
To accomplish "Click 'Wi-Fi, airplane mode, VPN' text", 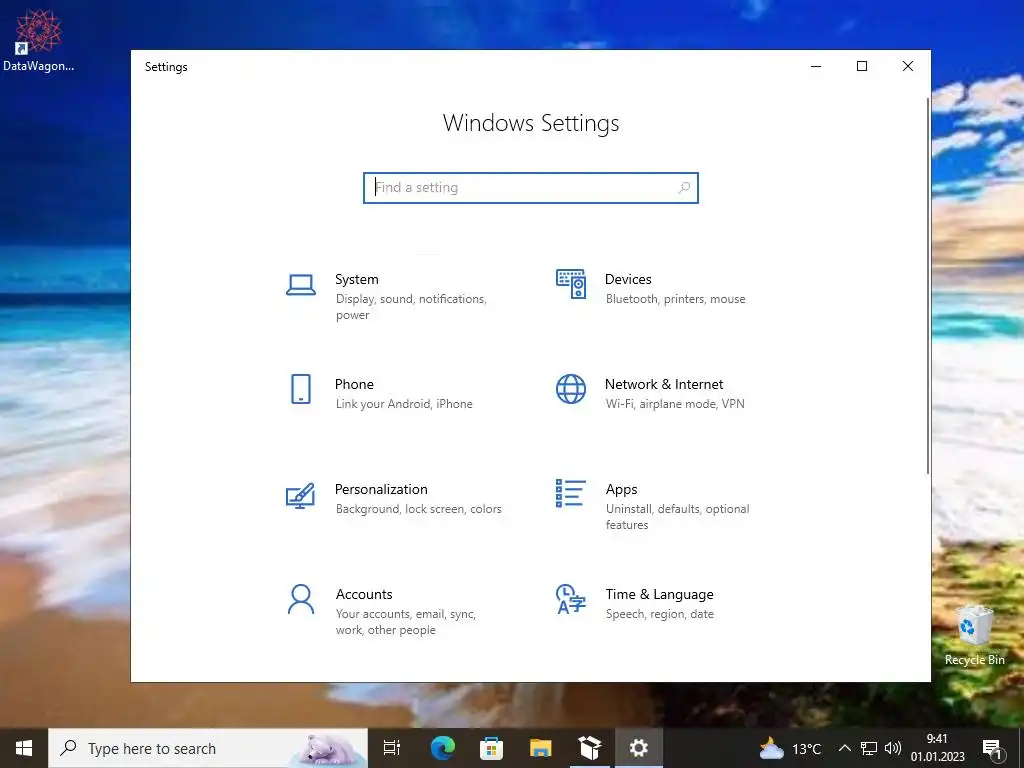I will (x=675, y=404).
